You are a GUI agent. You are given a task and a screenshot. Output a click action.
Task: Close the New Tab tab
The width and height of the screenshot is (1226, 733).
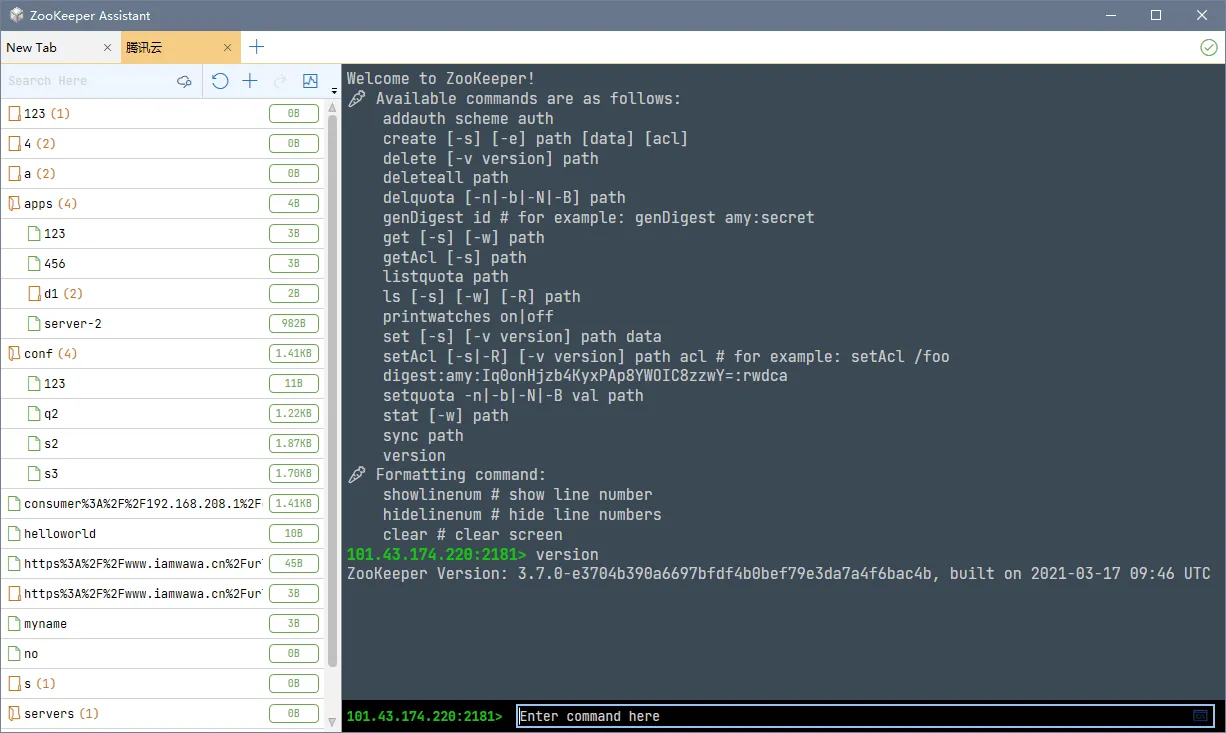[108, 47]
